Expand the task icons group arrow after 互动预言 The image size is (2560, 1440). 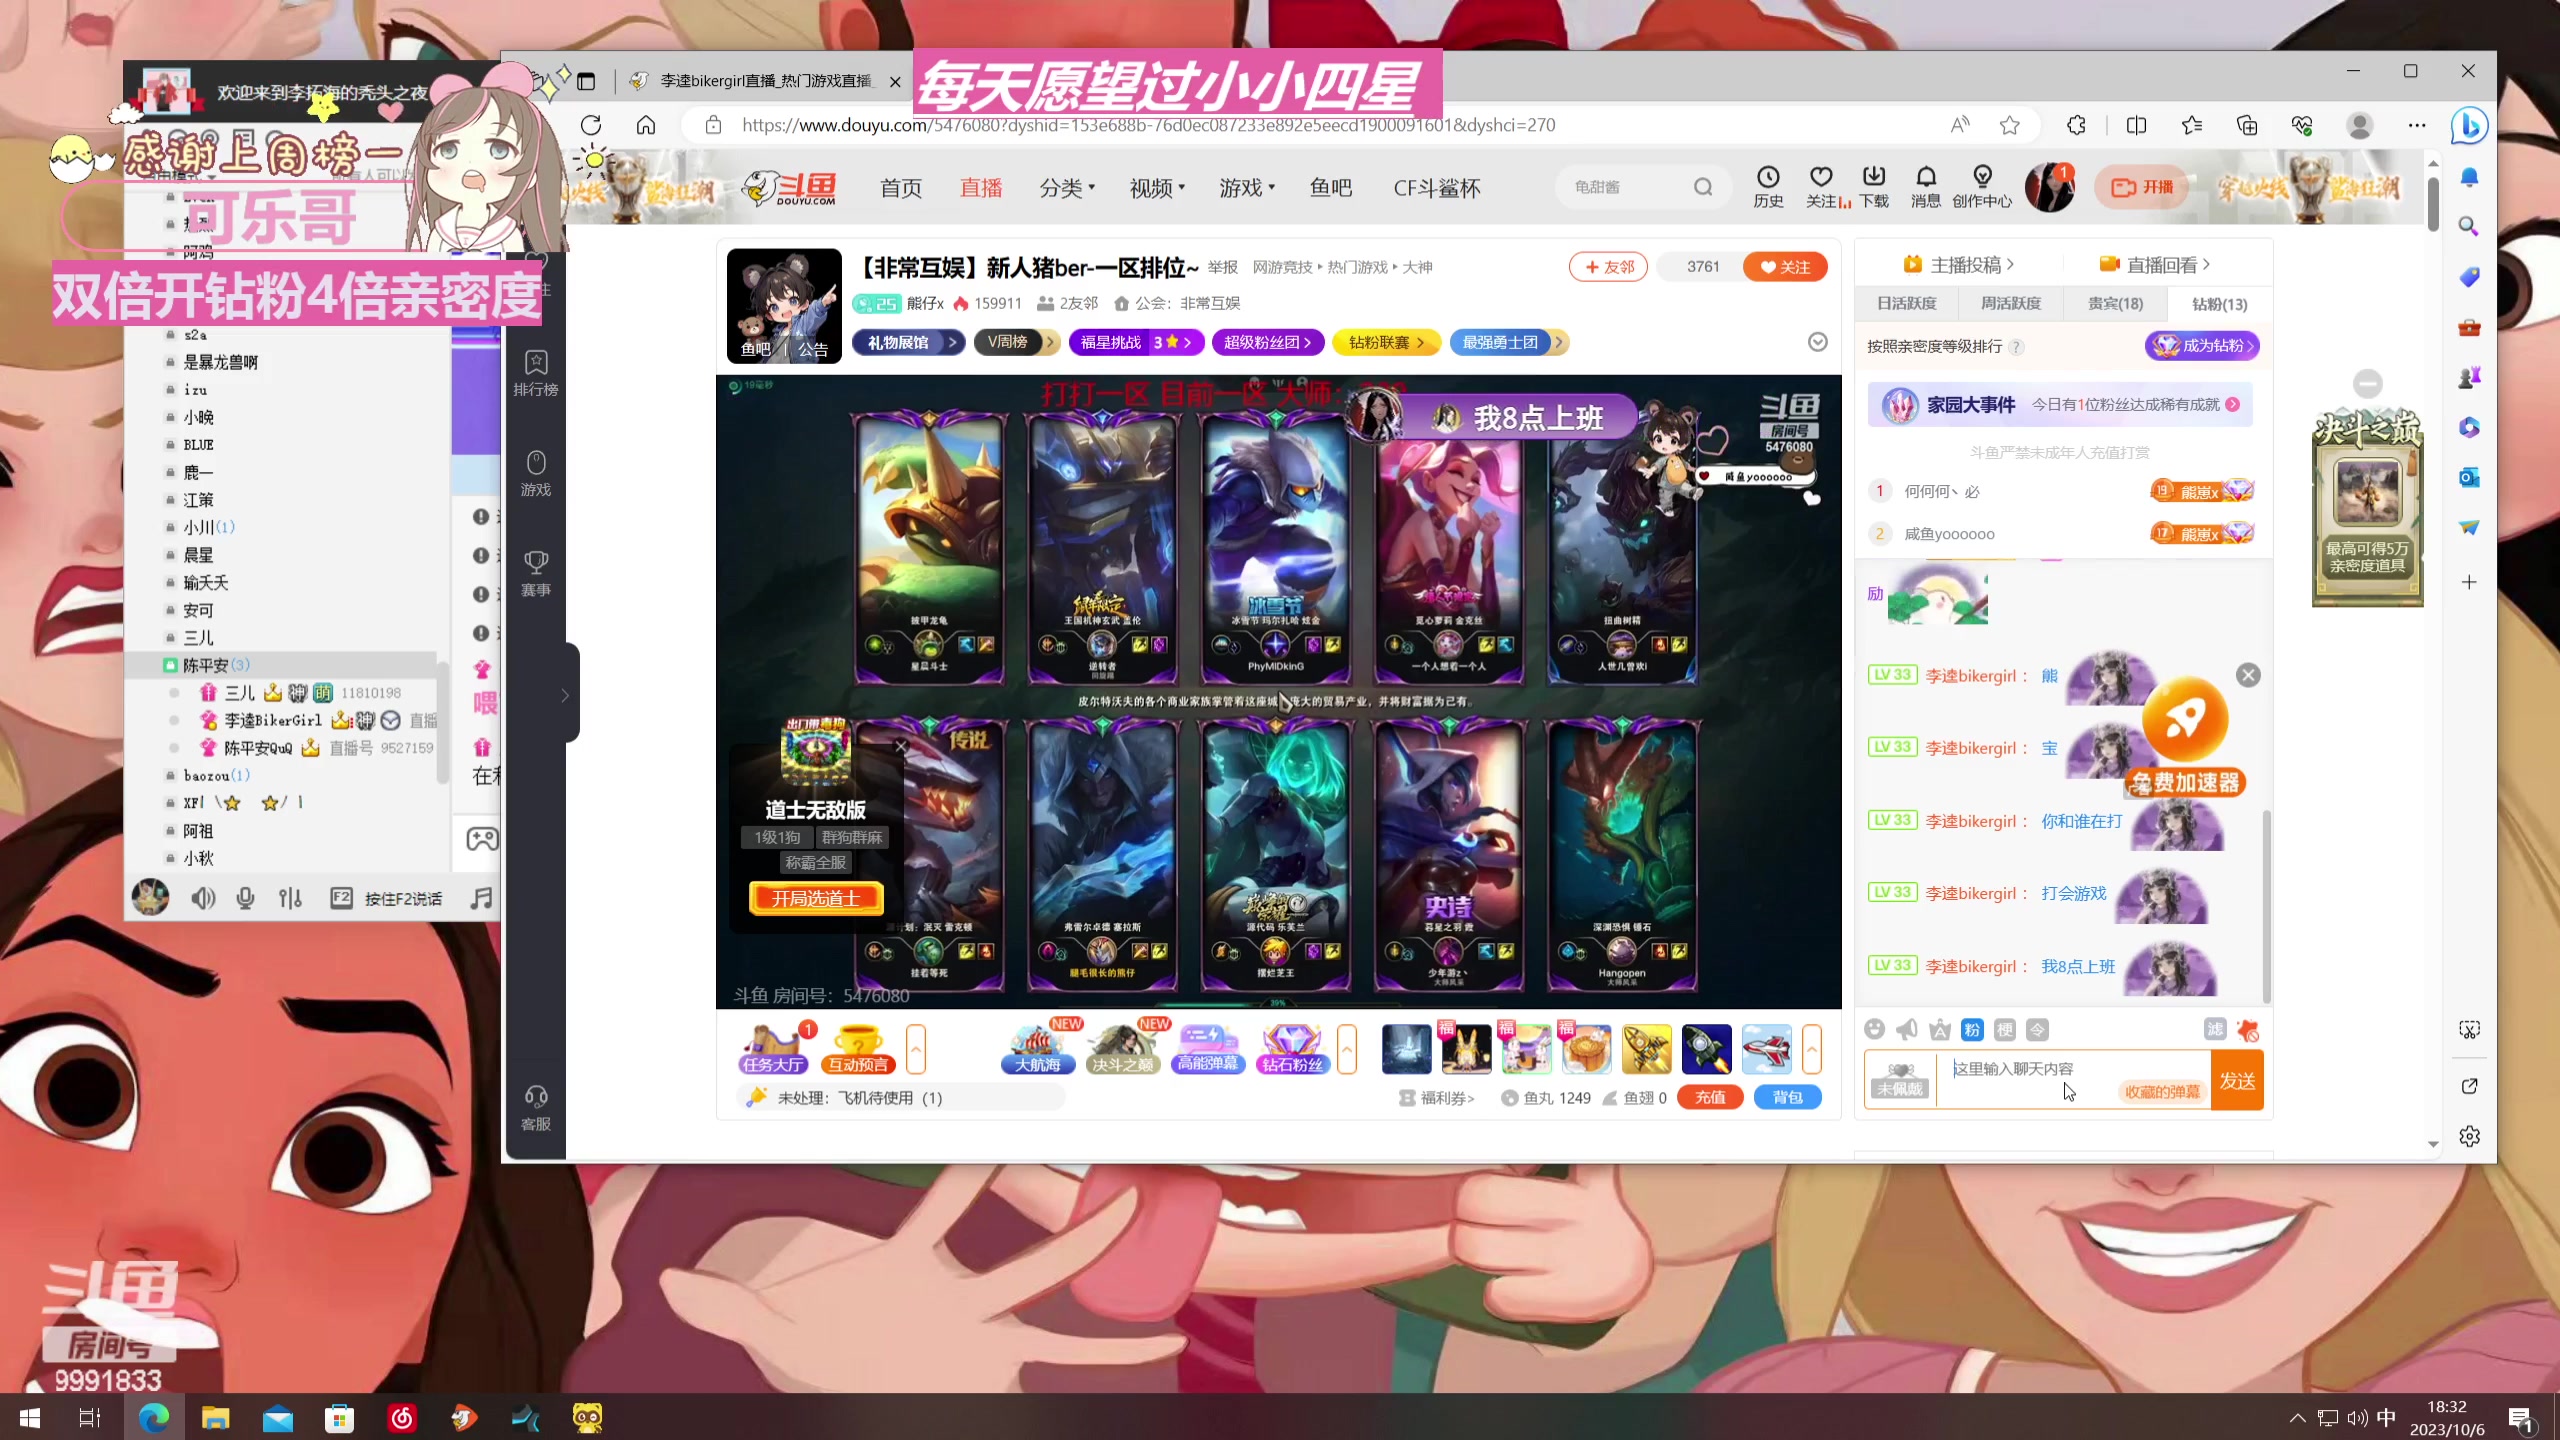pos(916,1049)
